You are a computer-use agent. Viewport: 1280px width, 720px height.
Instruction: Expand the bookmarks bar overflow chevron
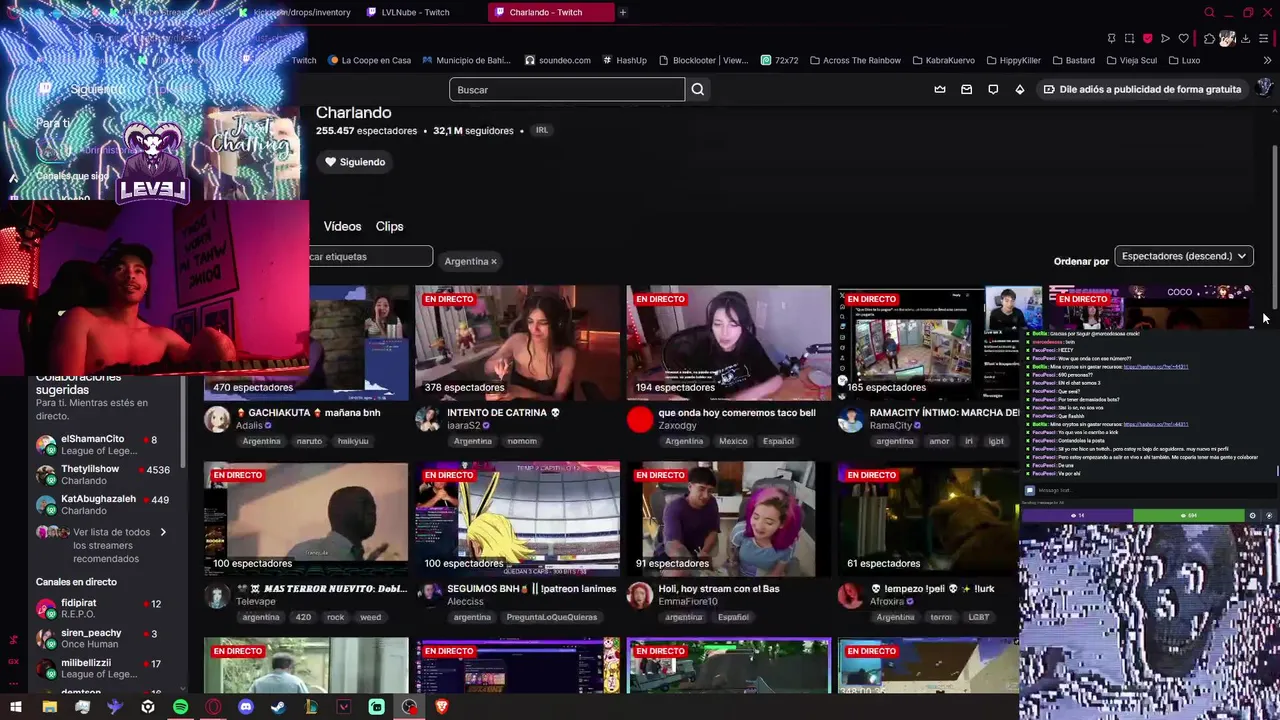(1267, 60)
